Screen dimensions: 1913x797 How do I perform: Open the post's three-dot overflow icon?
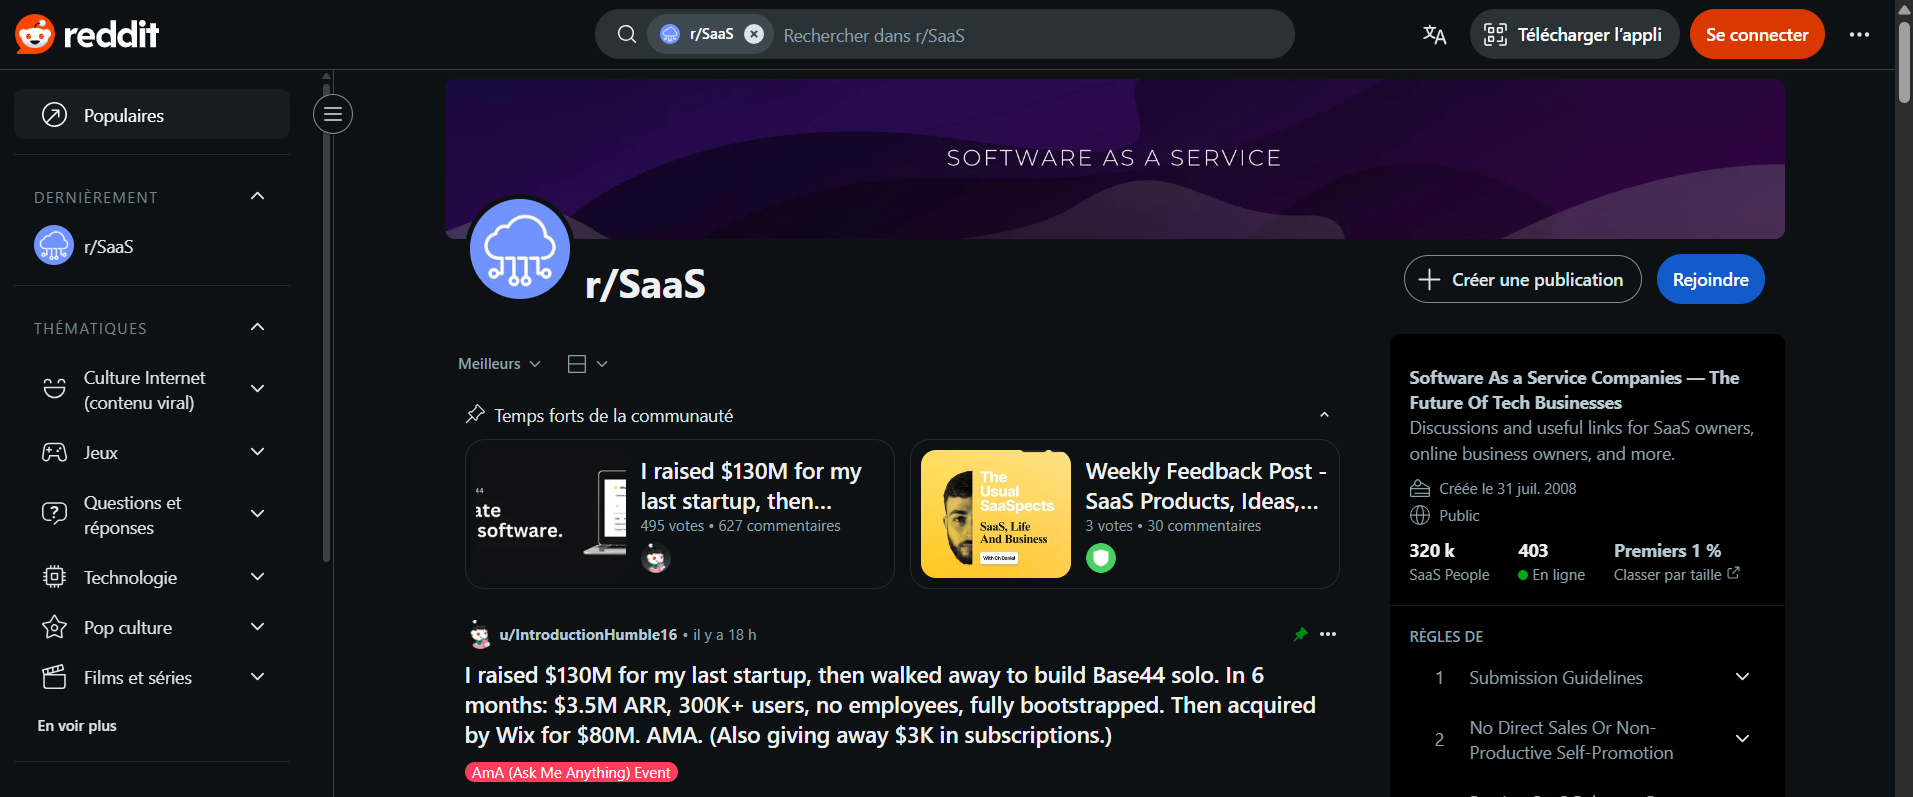pos(1328,633)
